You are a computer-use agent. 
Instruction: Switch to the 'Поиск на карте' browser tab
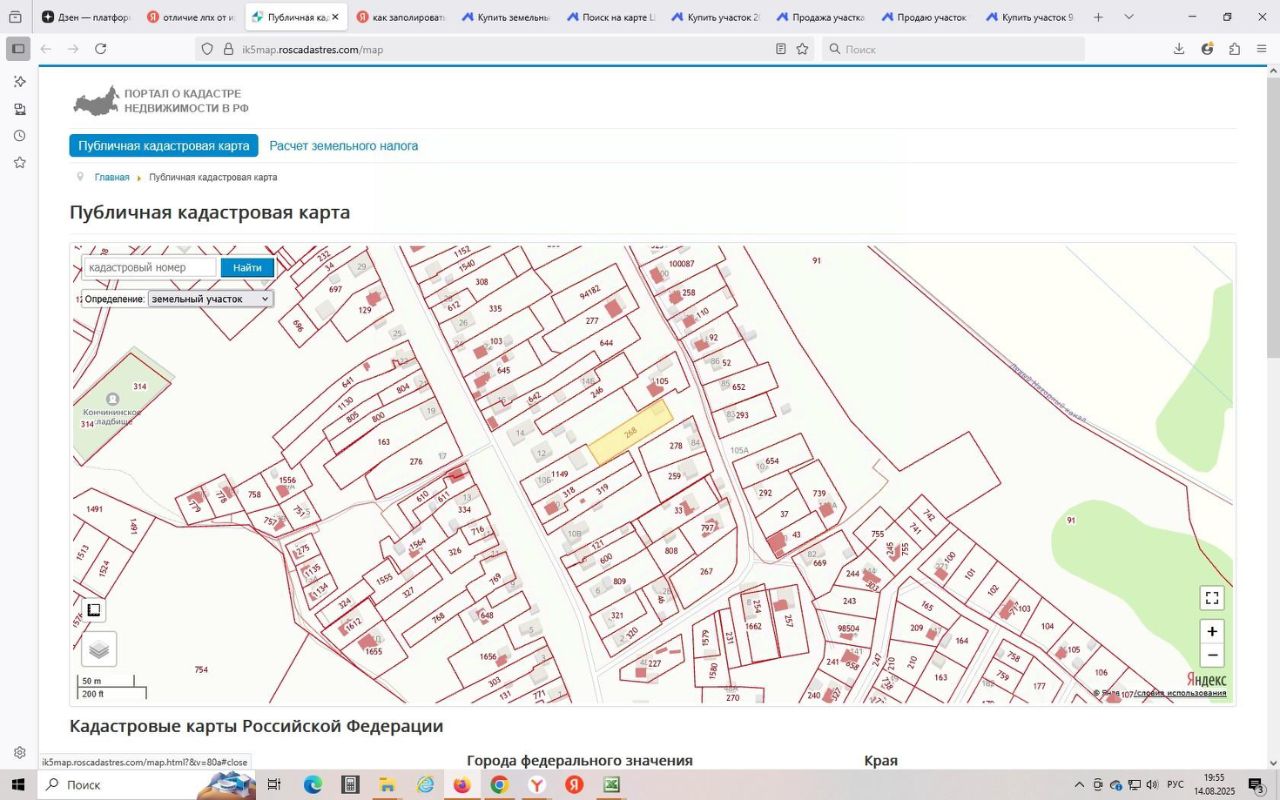pos(610,17)
